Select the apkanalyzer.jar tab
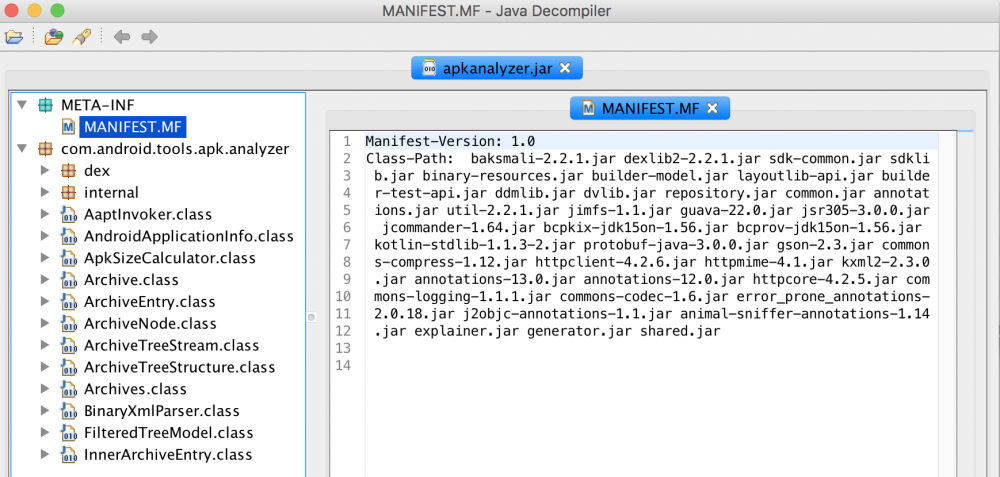The height and width of the screenshot is (477, 1000). 497,68
